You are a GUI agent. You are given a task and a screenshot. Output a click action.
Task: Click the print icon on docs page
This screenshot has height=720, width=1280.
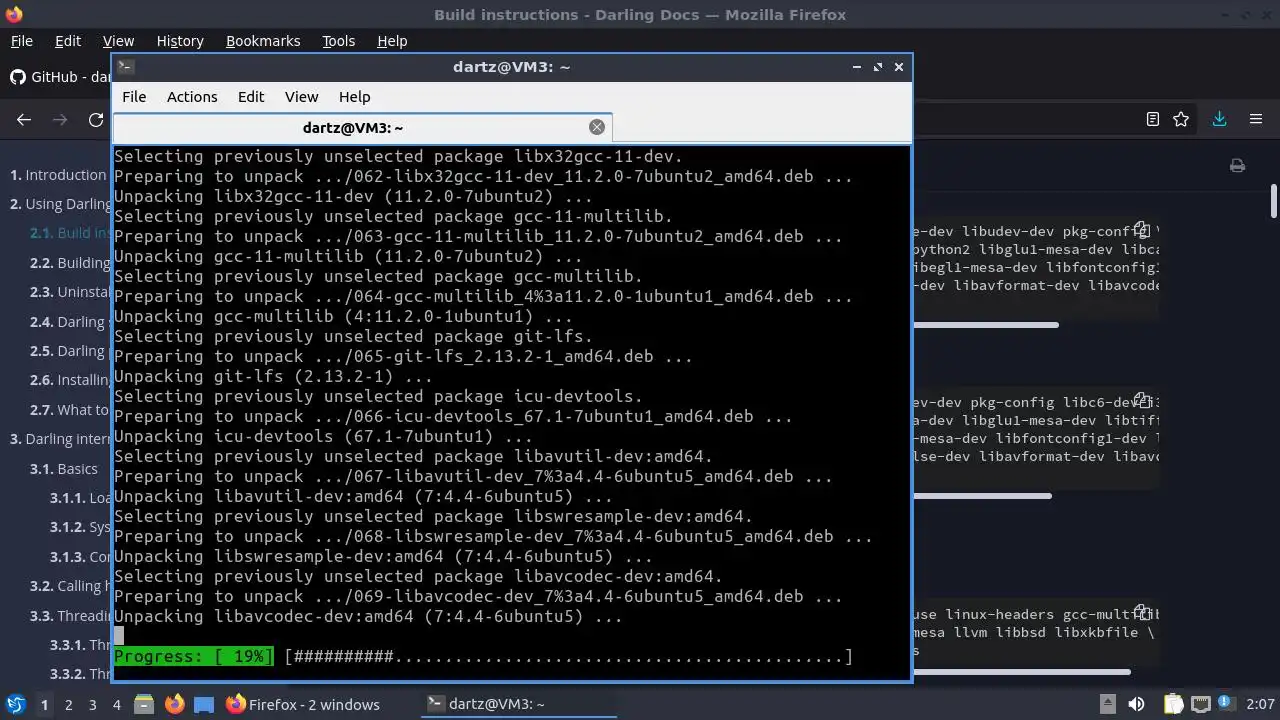pos(1237,166)
